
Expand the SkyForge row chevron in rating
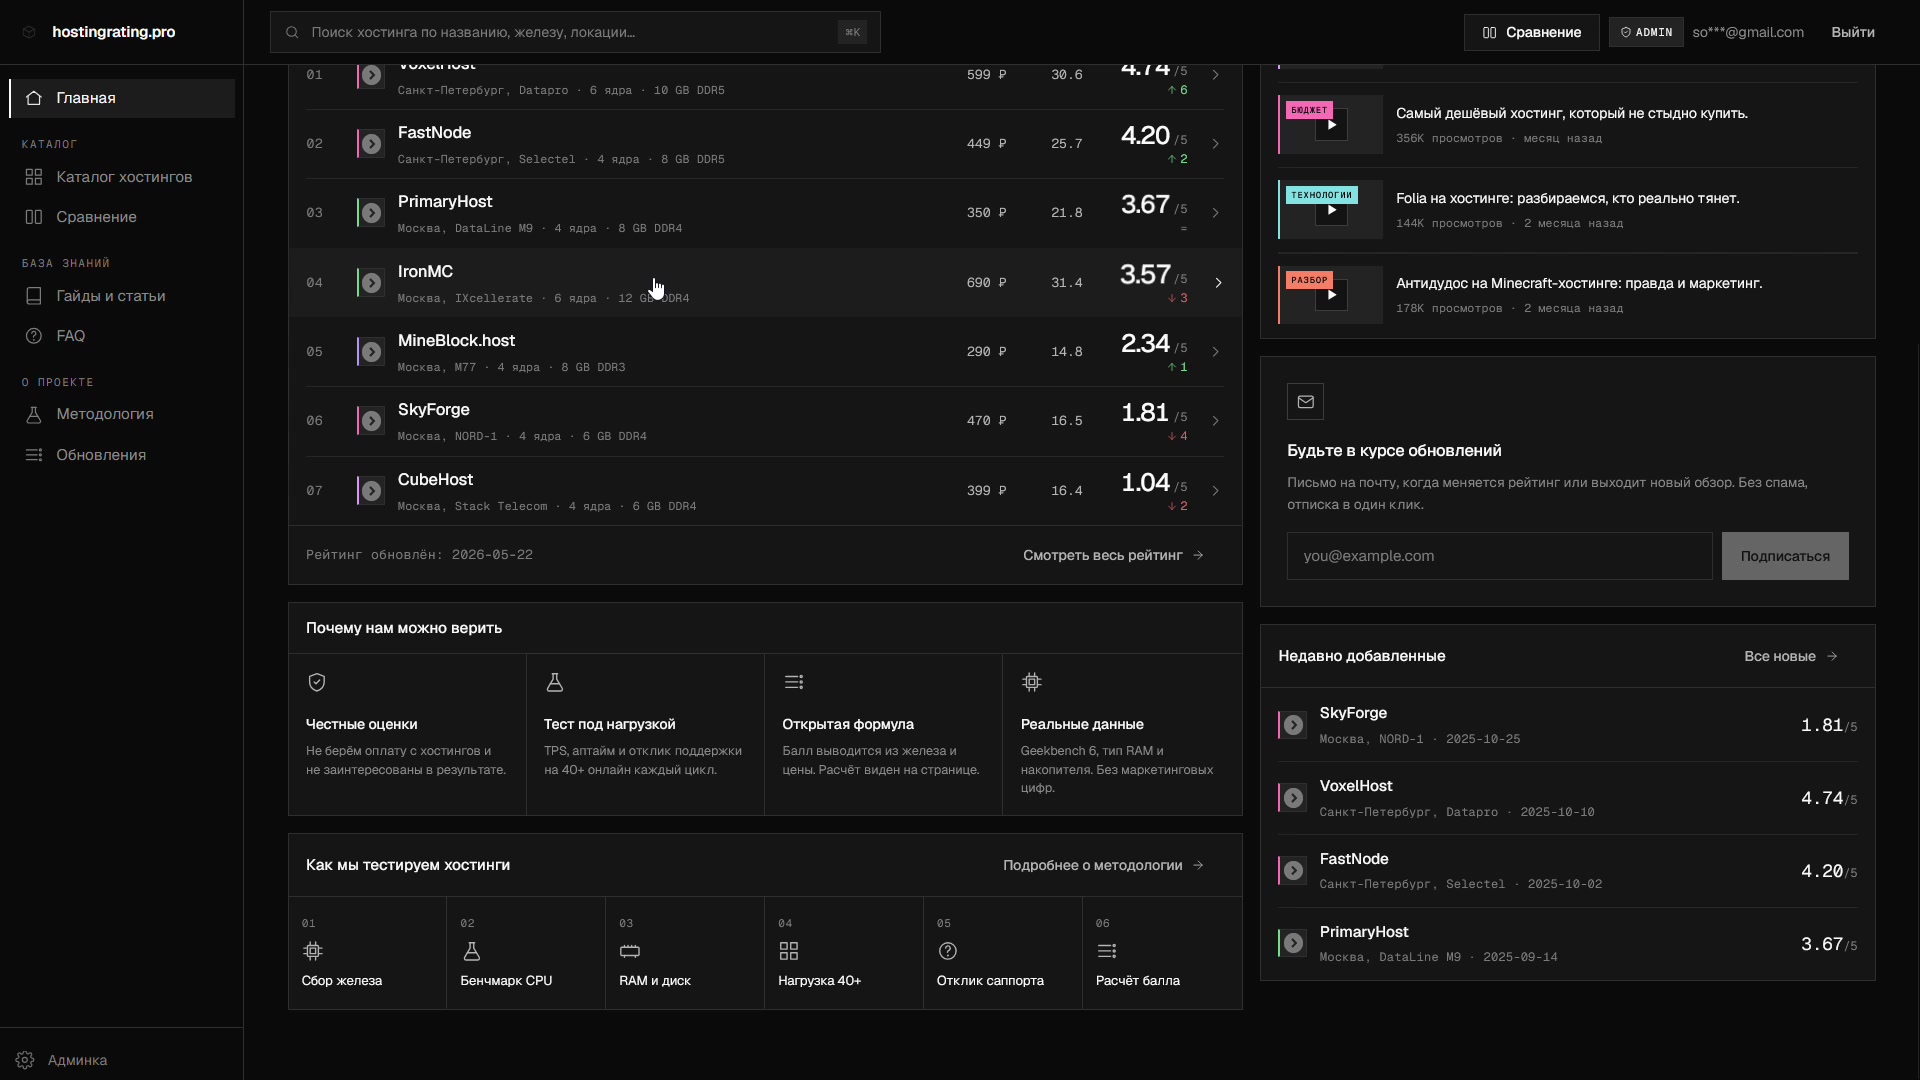coord(1216,421)
